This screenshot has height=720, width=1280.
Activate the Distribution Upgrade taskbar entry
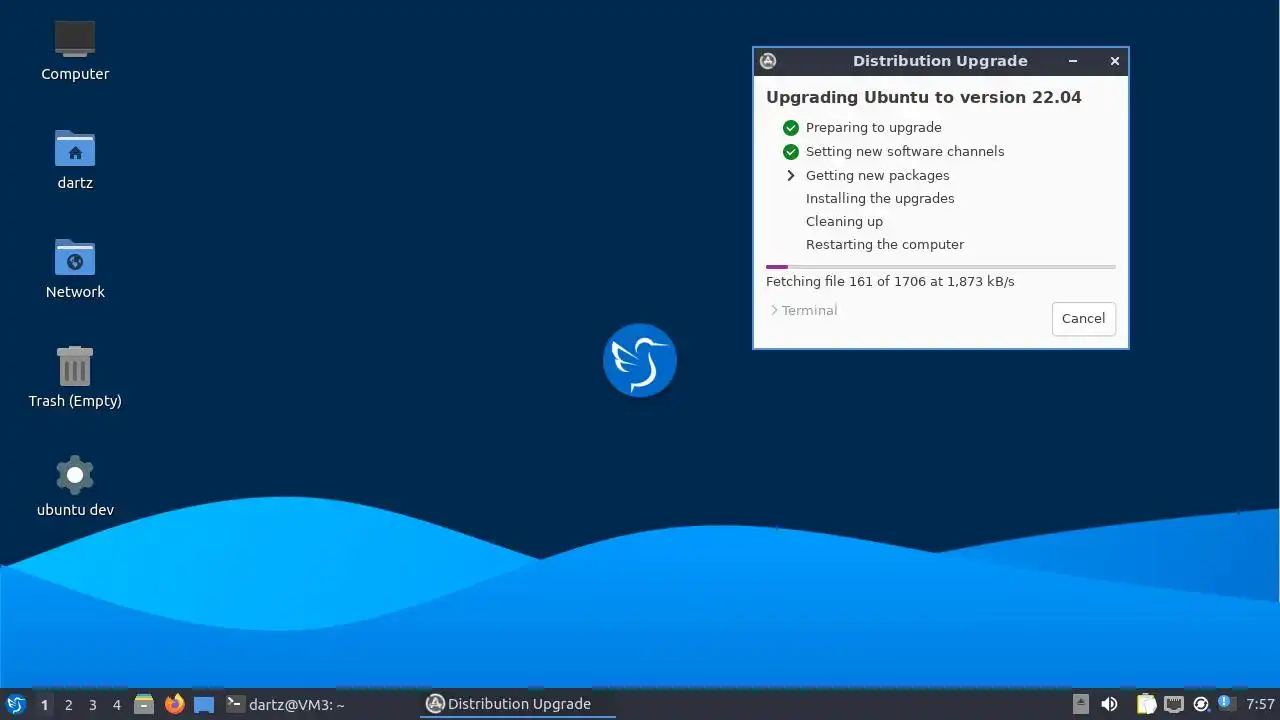(x=518, y=704)
